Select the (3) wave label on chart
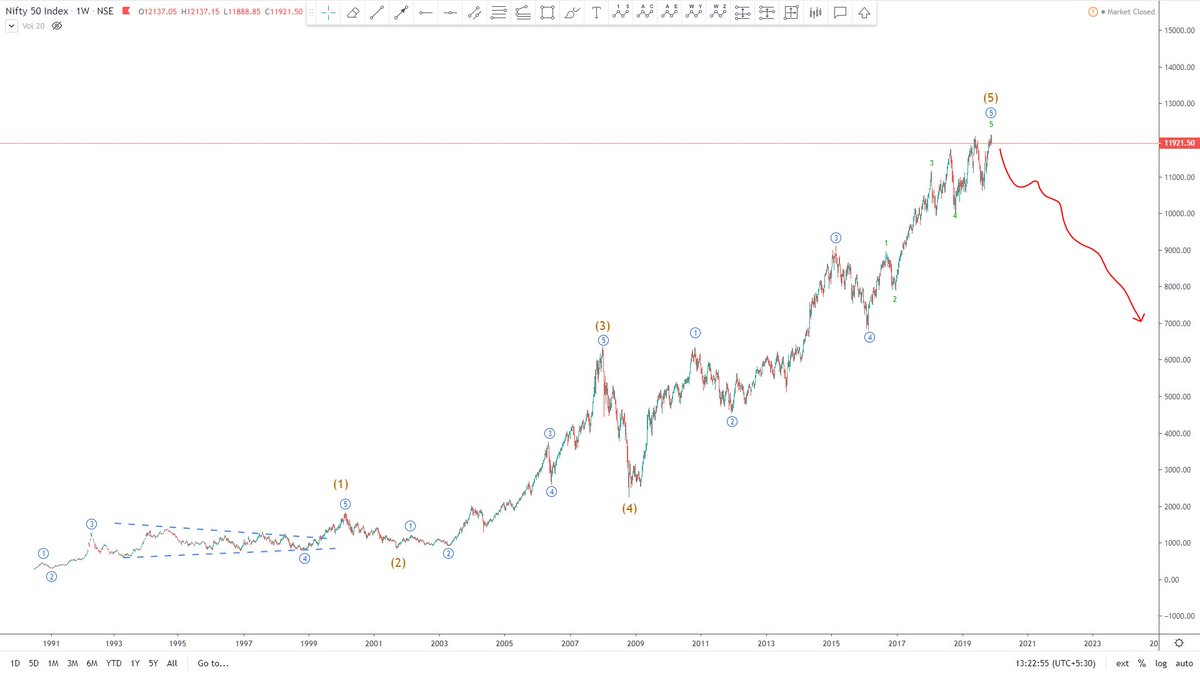 pos(602,326)
